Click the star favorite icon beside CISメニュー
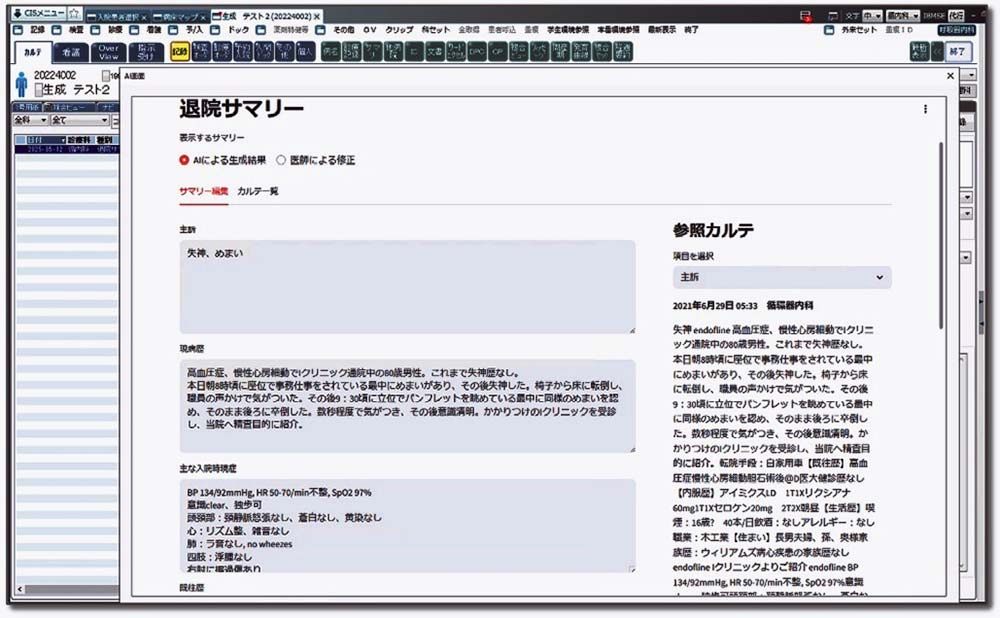This screenshot has height=618, width=1000. click(75, 13)
